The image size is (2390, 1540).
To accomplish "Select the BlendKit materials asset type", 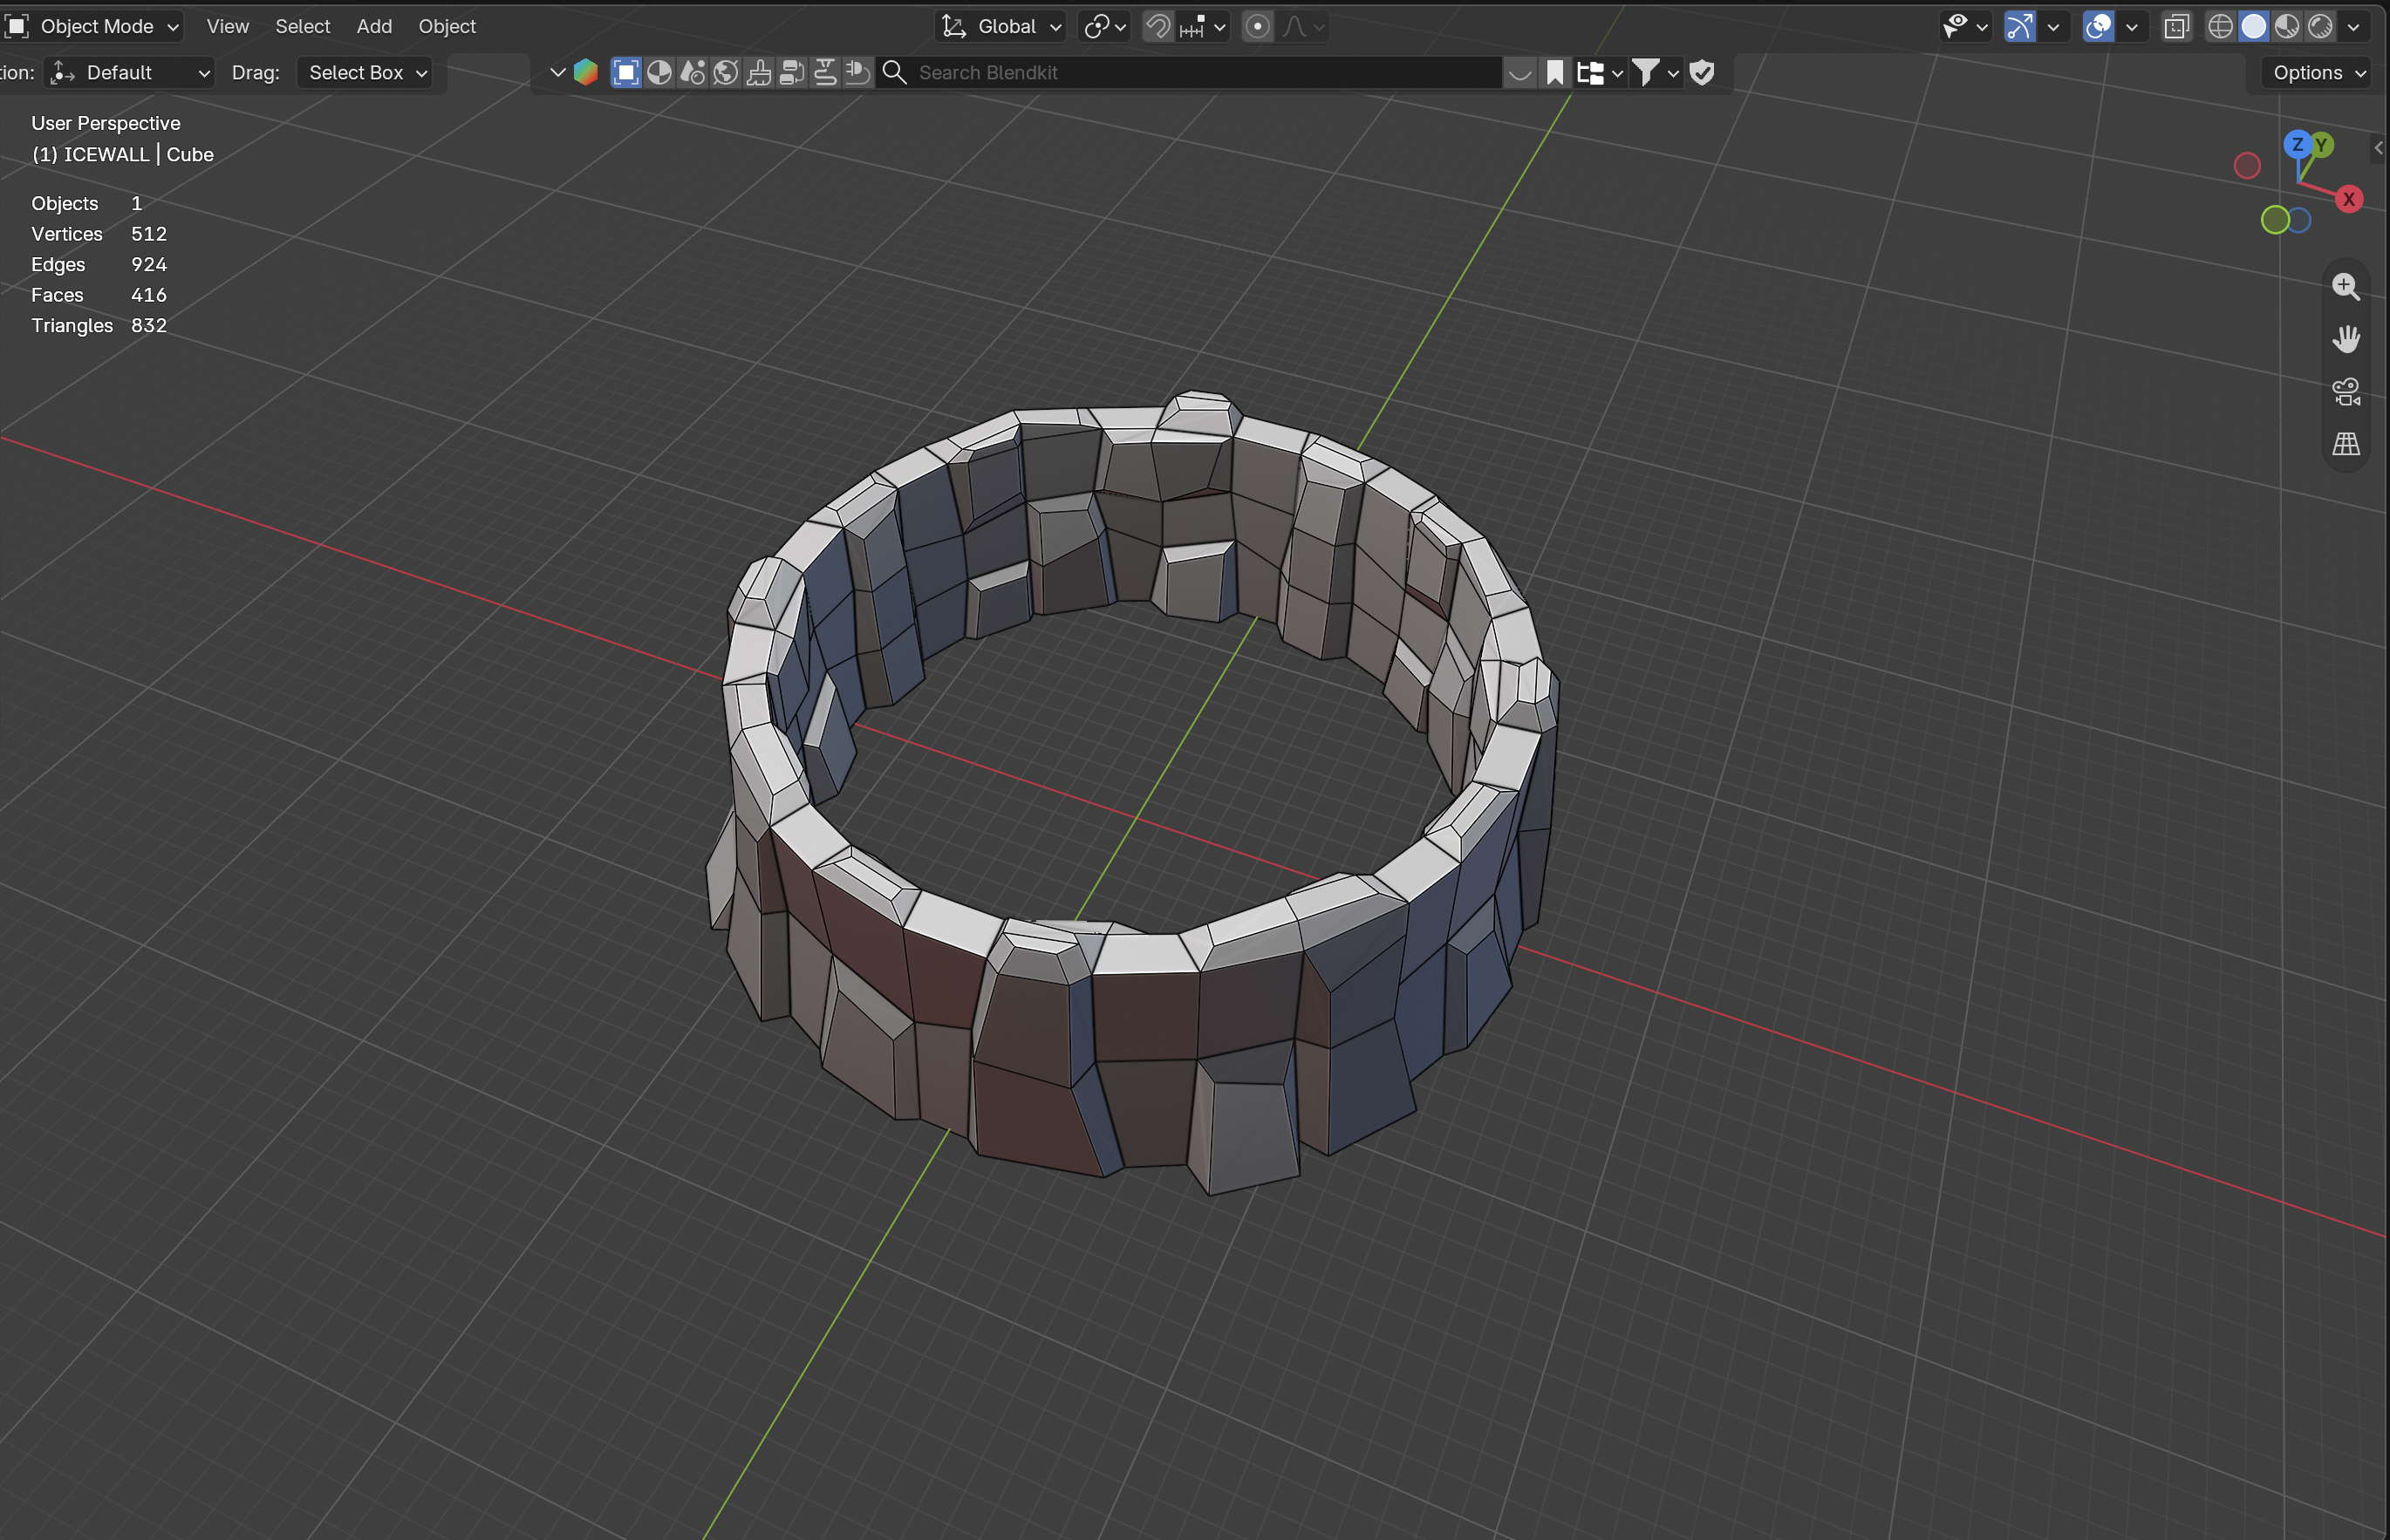I will pos(659,72).
